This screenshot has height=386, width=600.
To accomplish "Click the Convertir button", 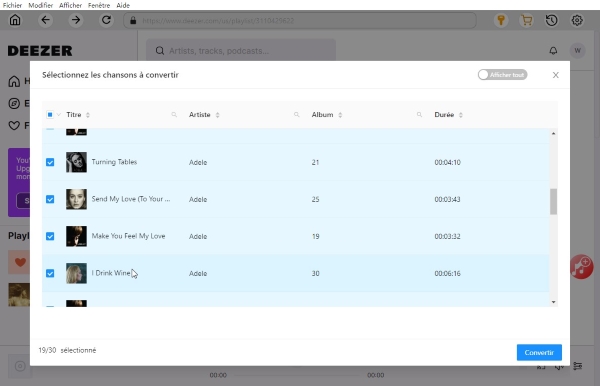I will [539, 352].
